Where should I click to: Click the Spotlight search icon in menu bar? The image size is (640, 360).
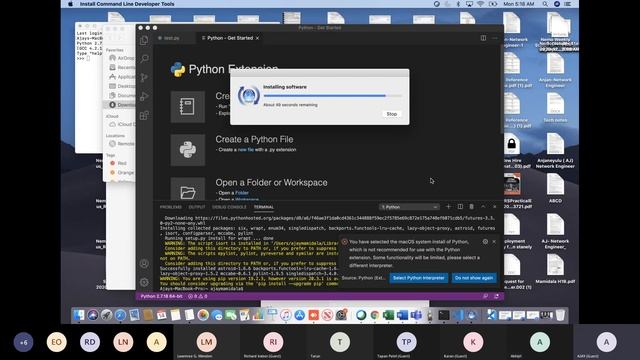click(545, 4)
